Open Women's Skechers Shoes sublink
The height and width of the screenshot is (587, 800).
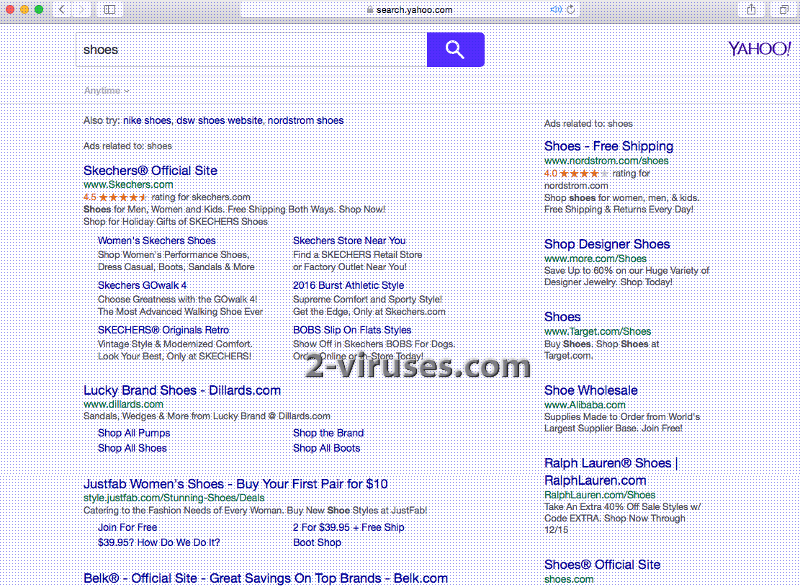157,240
